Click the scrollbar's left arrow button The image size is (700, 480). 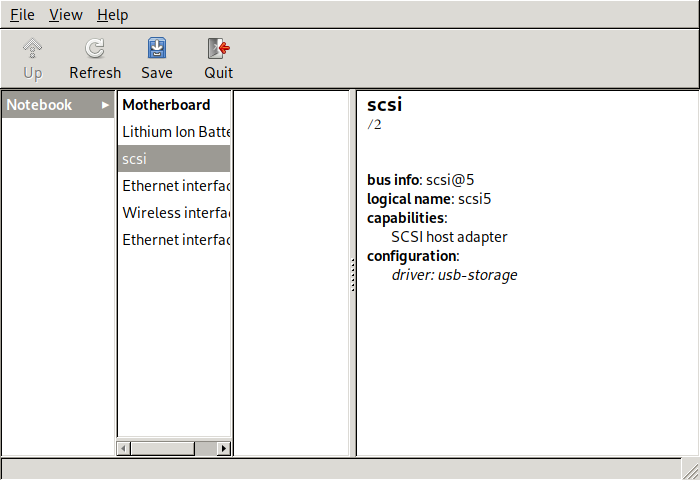point(124,449)
